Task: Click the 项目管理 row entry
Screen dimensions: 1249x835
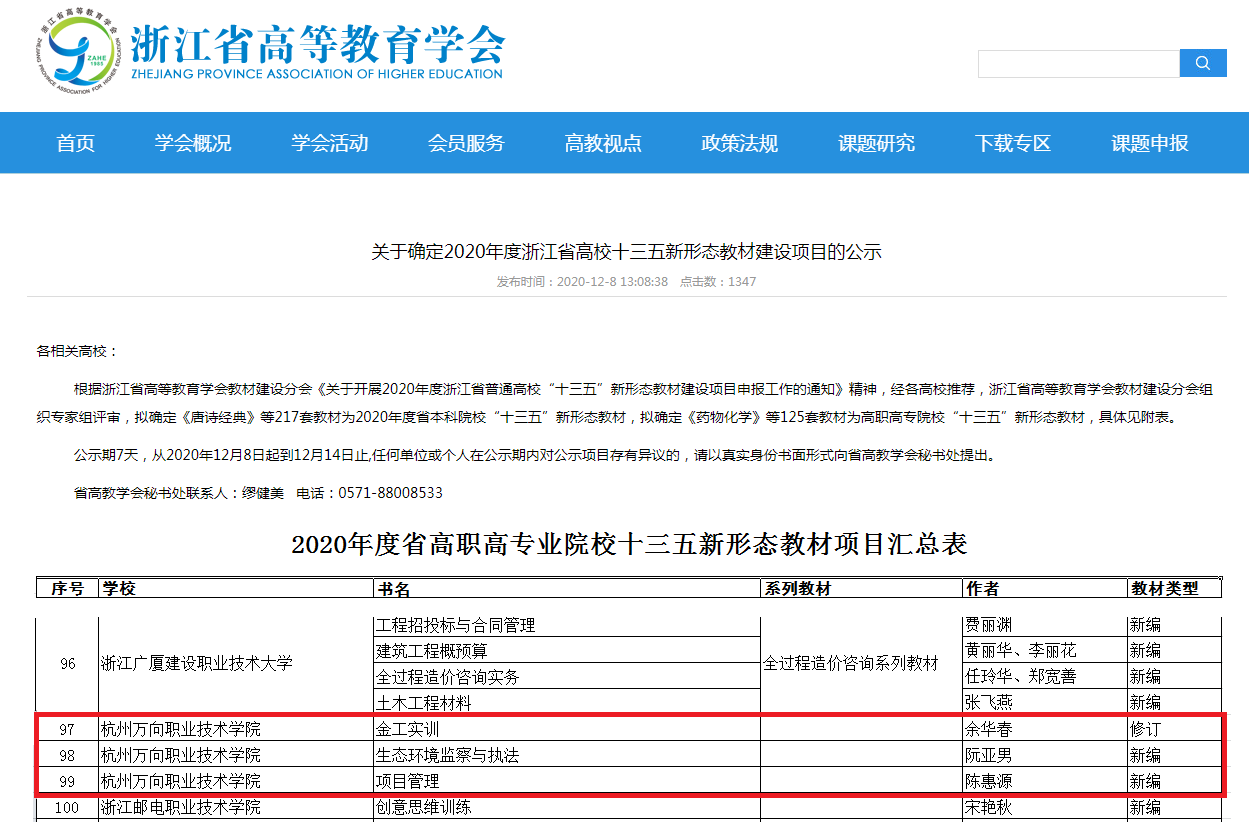Action: 407,781
